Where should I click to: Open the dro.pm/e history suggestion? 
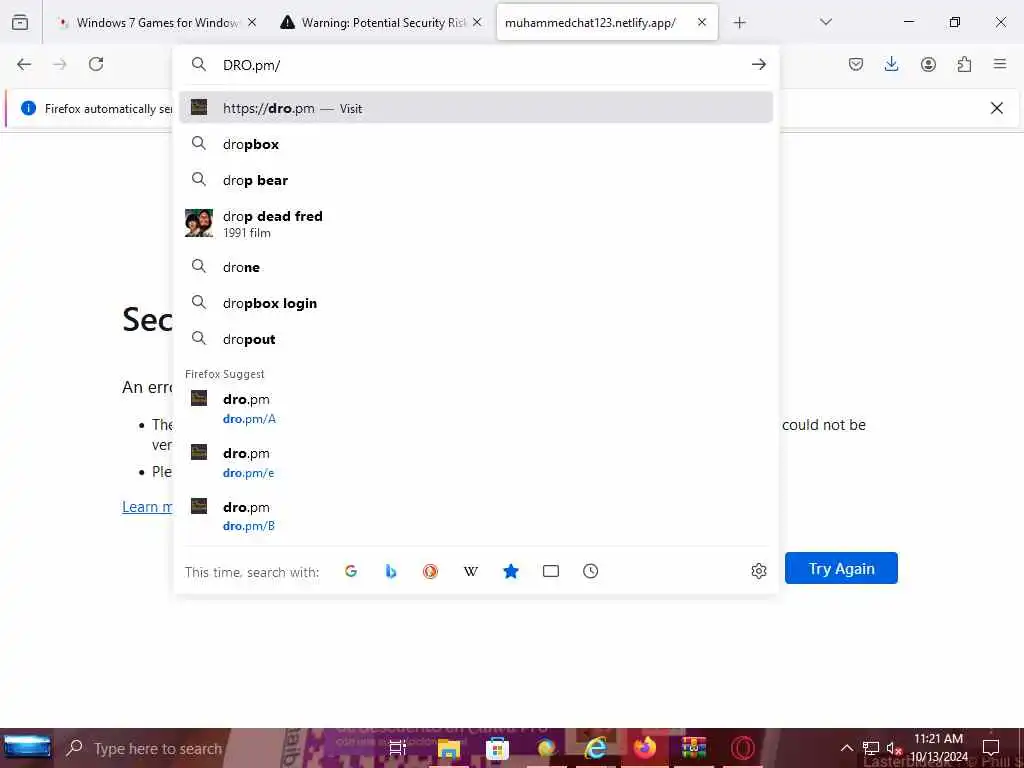pyautogui.click(x=475, y=462)
